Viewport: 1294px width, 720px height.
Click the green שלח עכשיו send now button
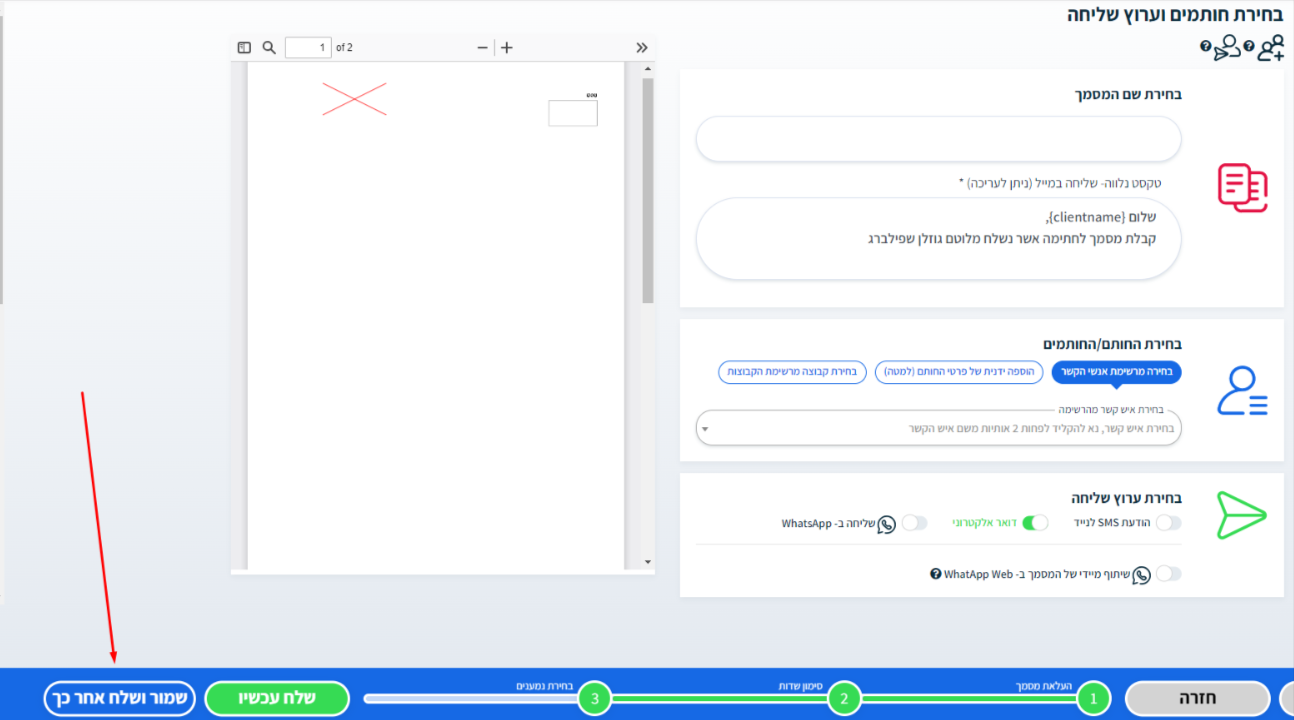pyautogui.click(x=277, y=698)
